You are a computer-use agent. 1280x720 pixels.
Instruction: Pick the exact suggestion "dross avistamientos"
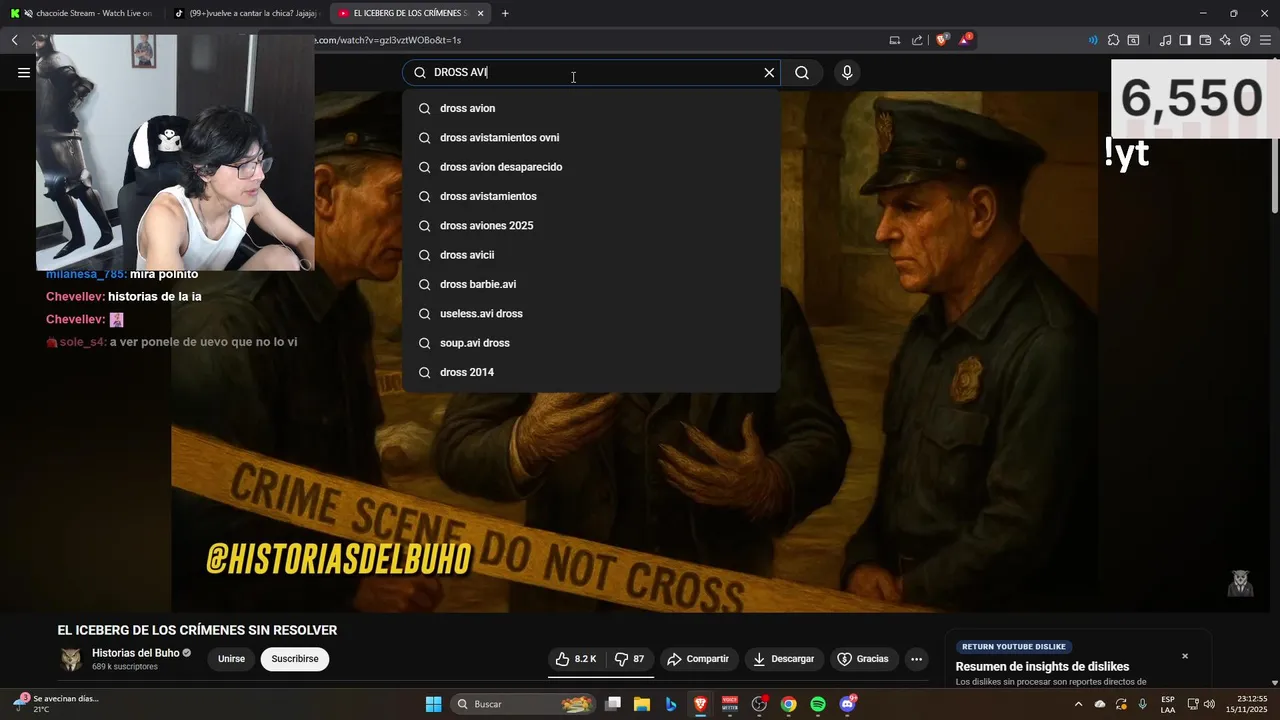pyautogui.click(x=591, y=196)
